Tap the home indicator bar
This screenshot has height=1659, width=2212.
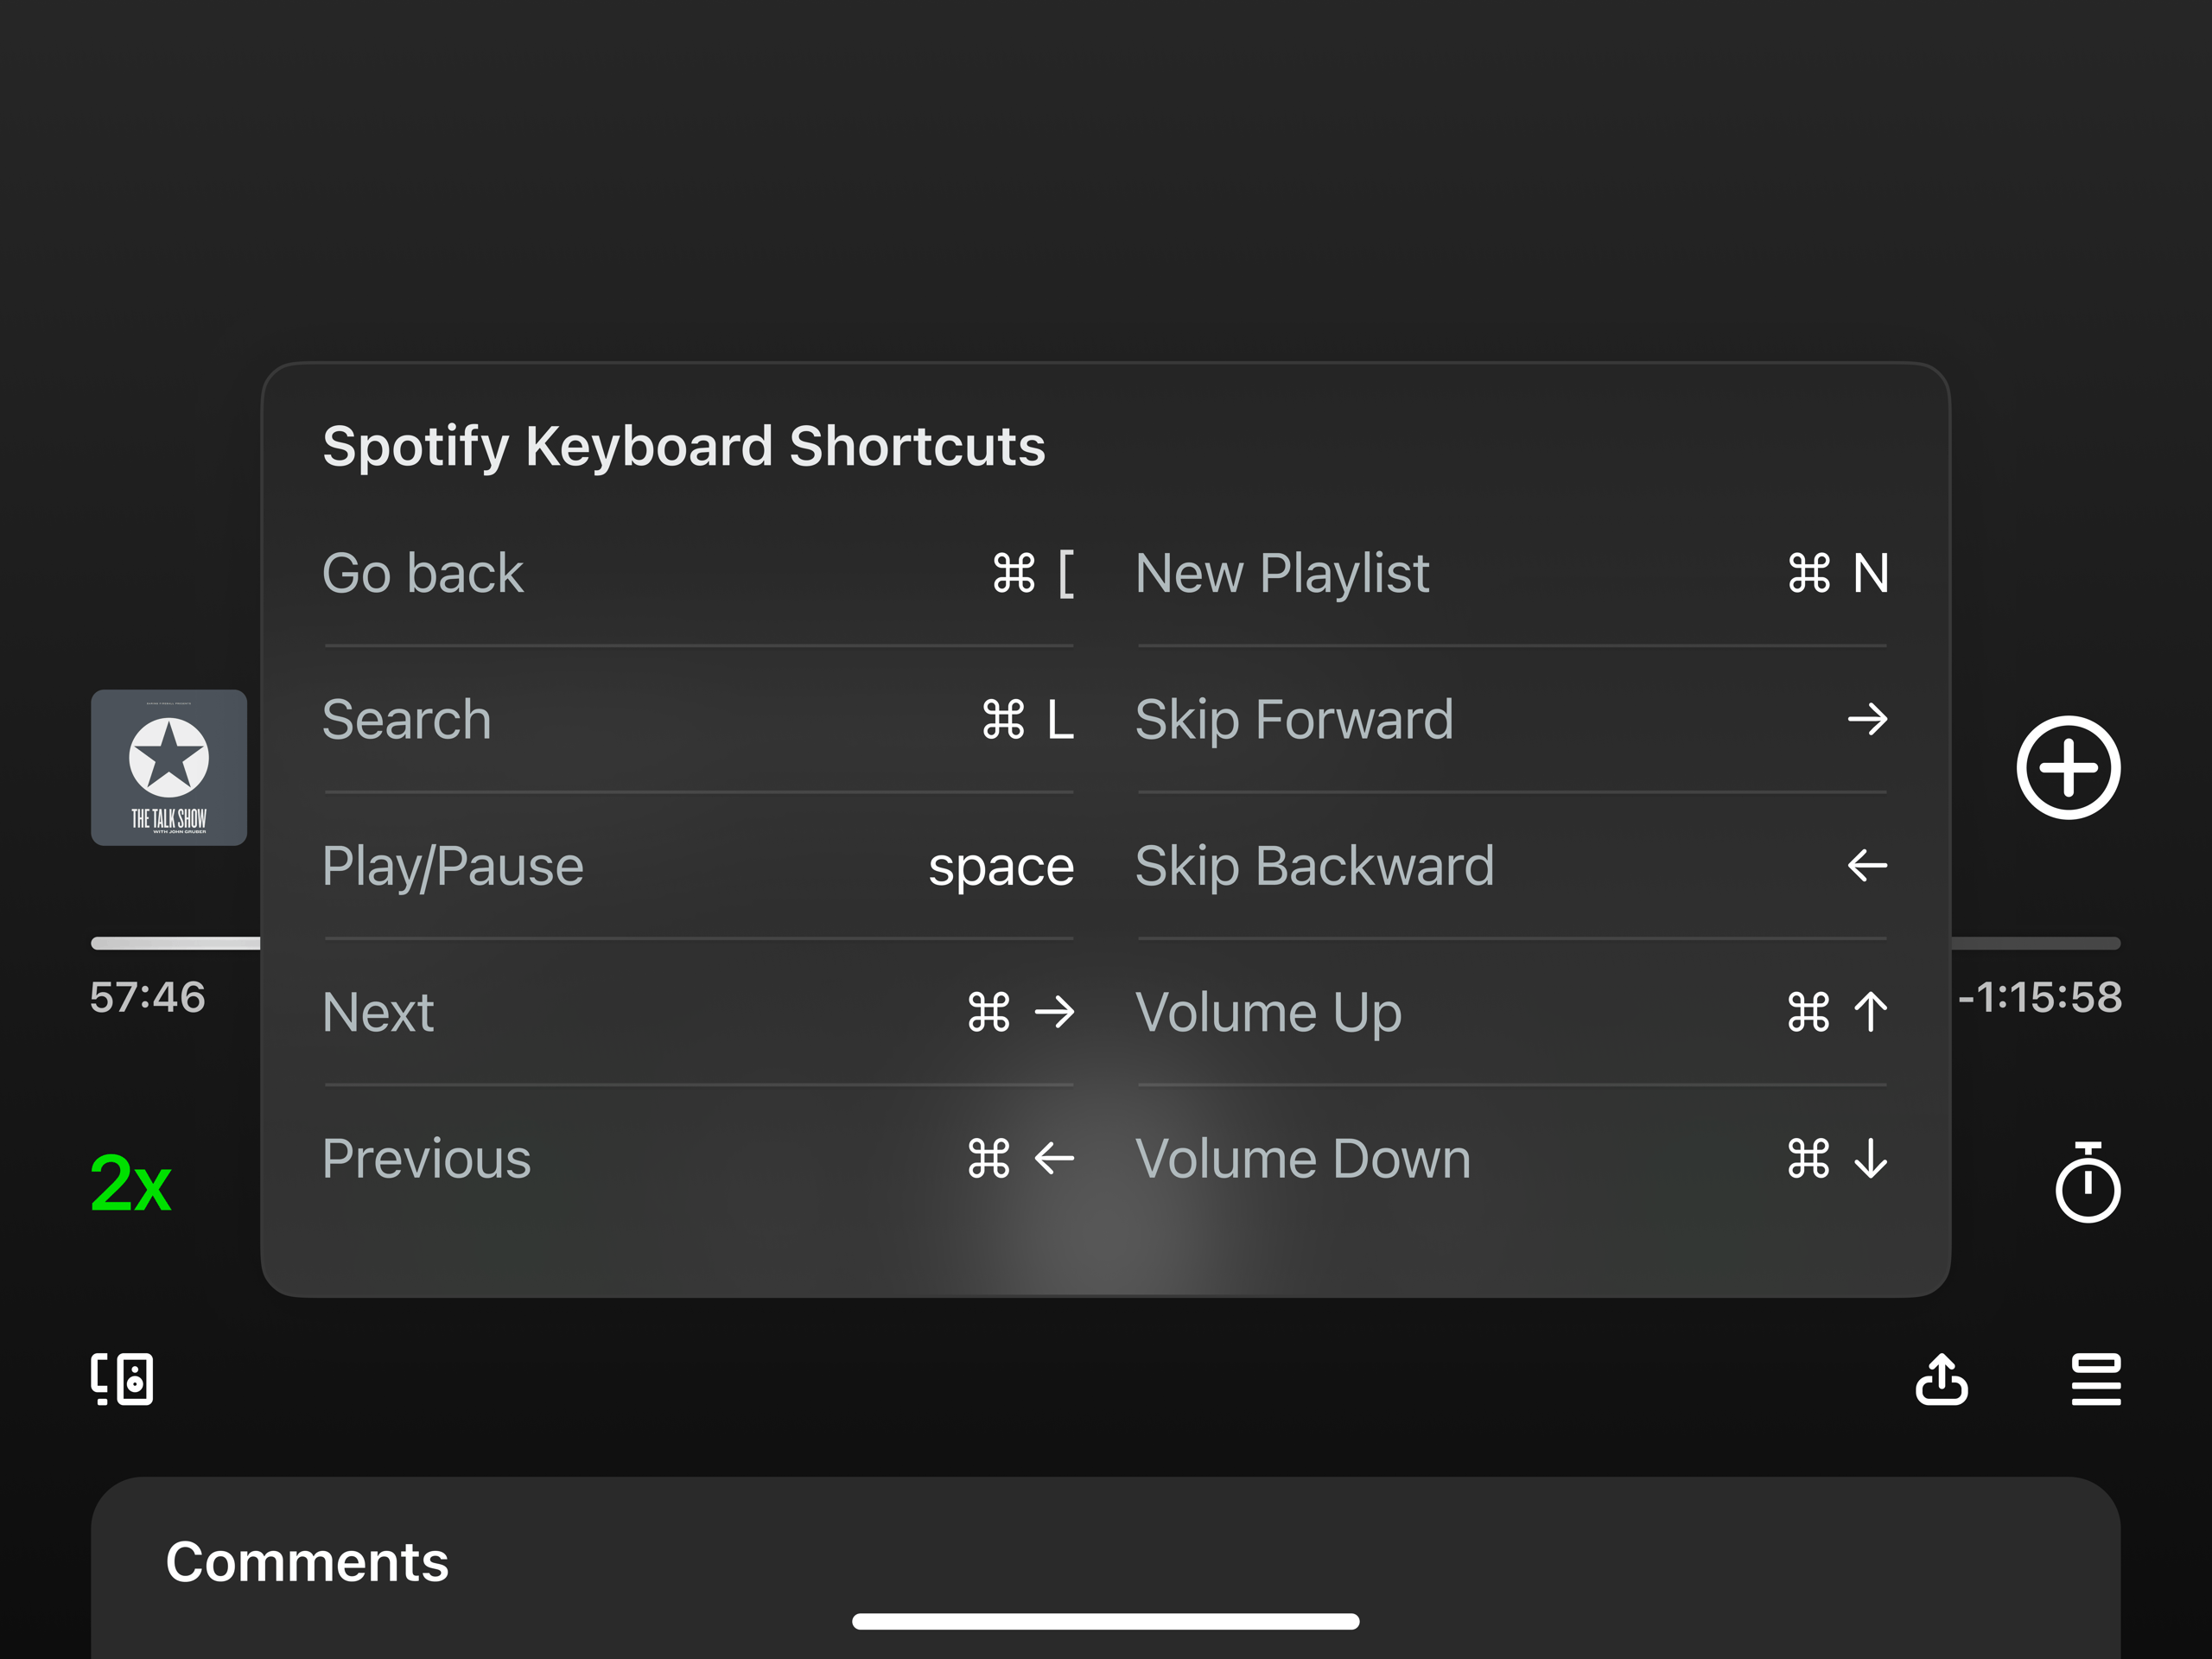pos(1106,1621)
